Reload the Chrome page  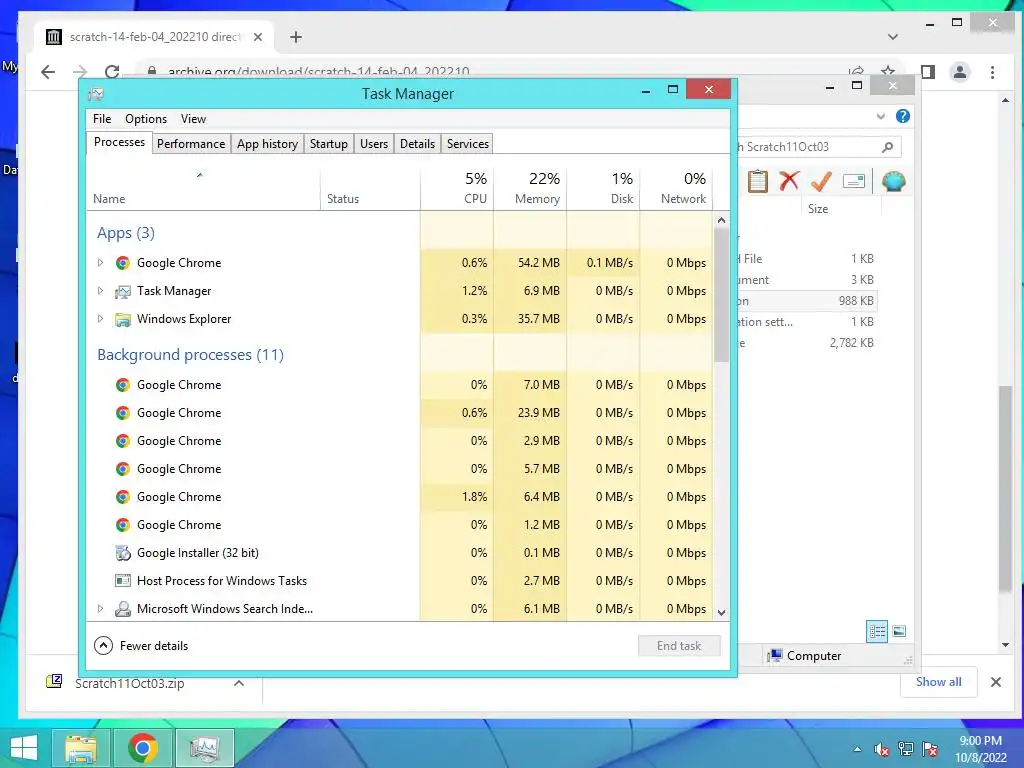click(x=112, y=72)
